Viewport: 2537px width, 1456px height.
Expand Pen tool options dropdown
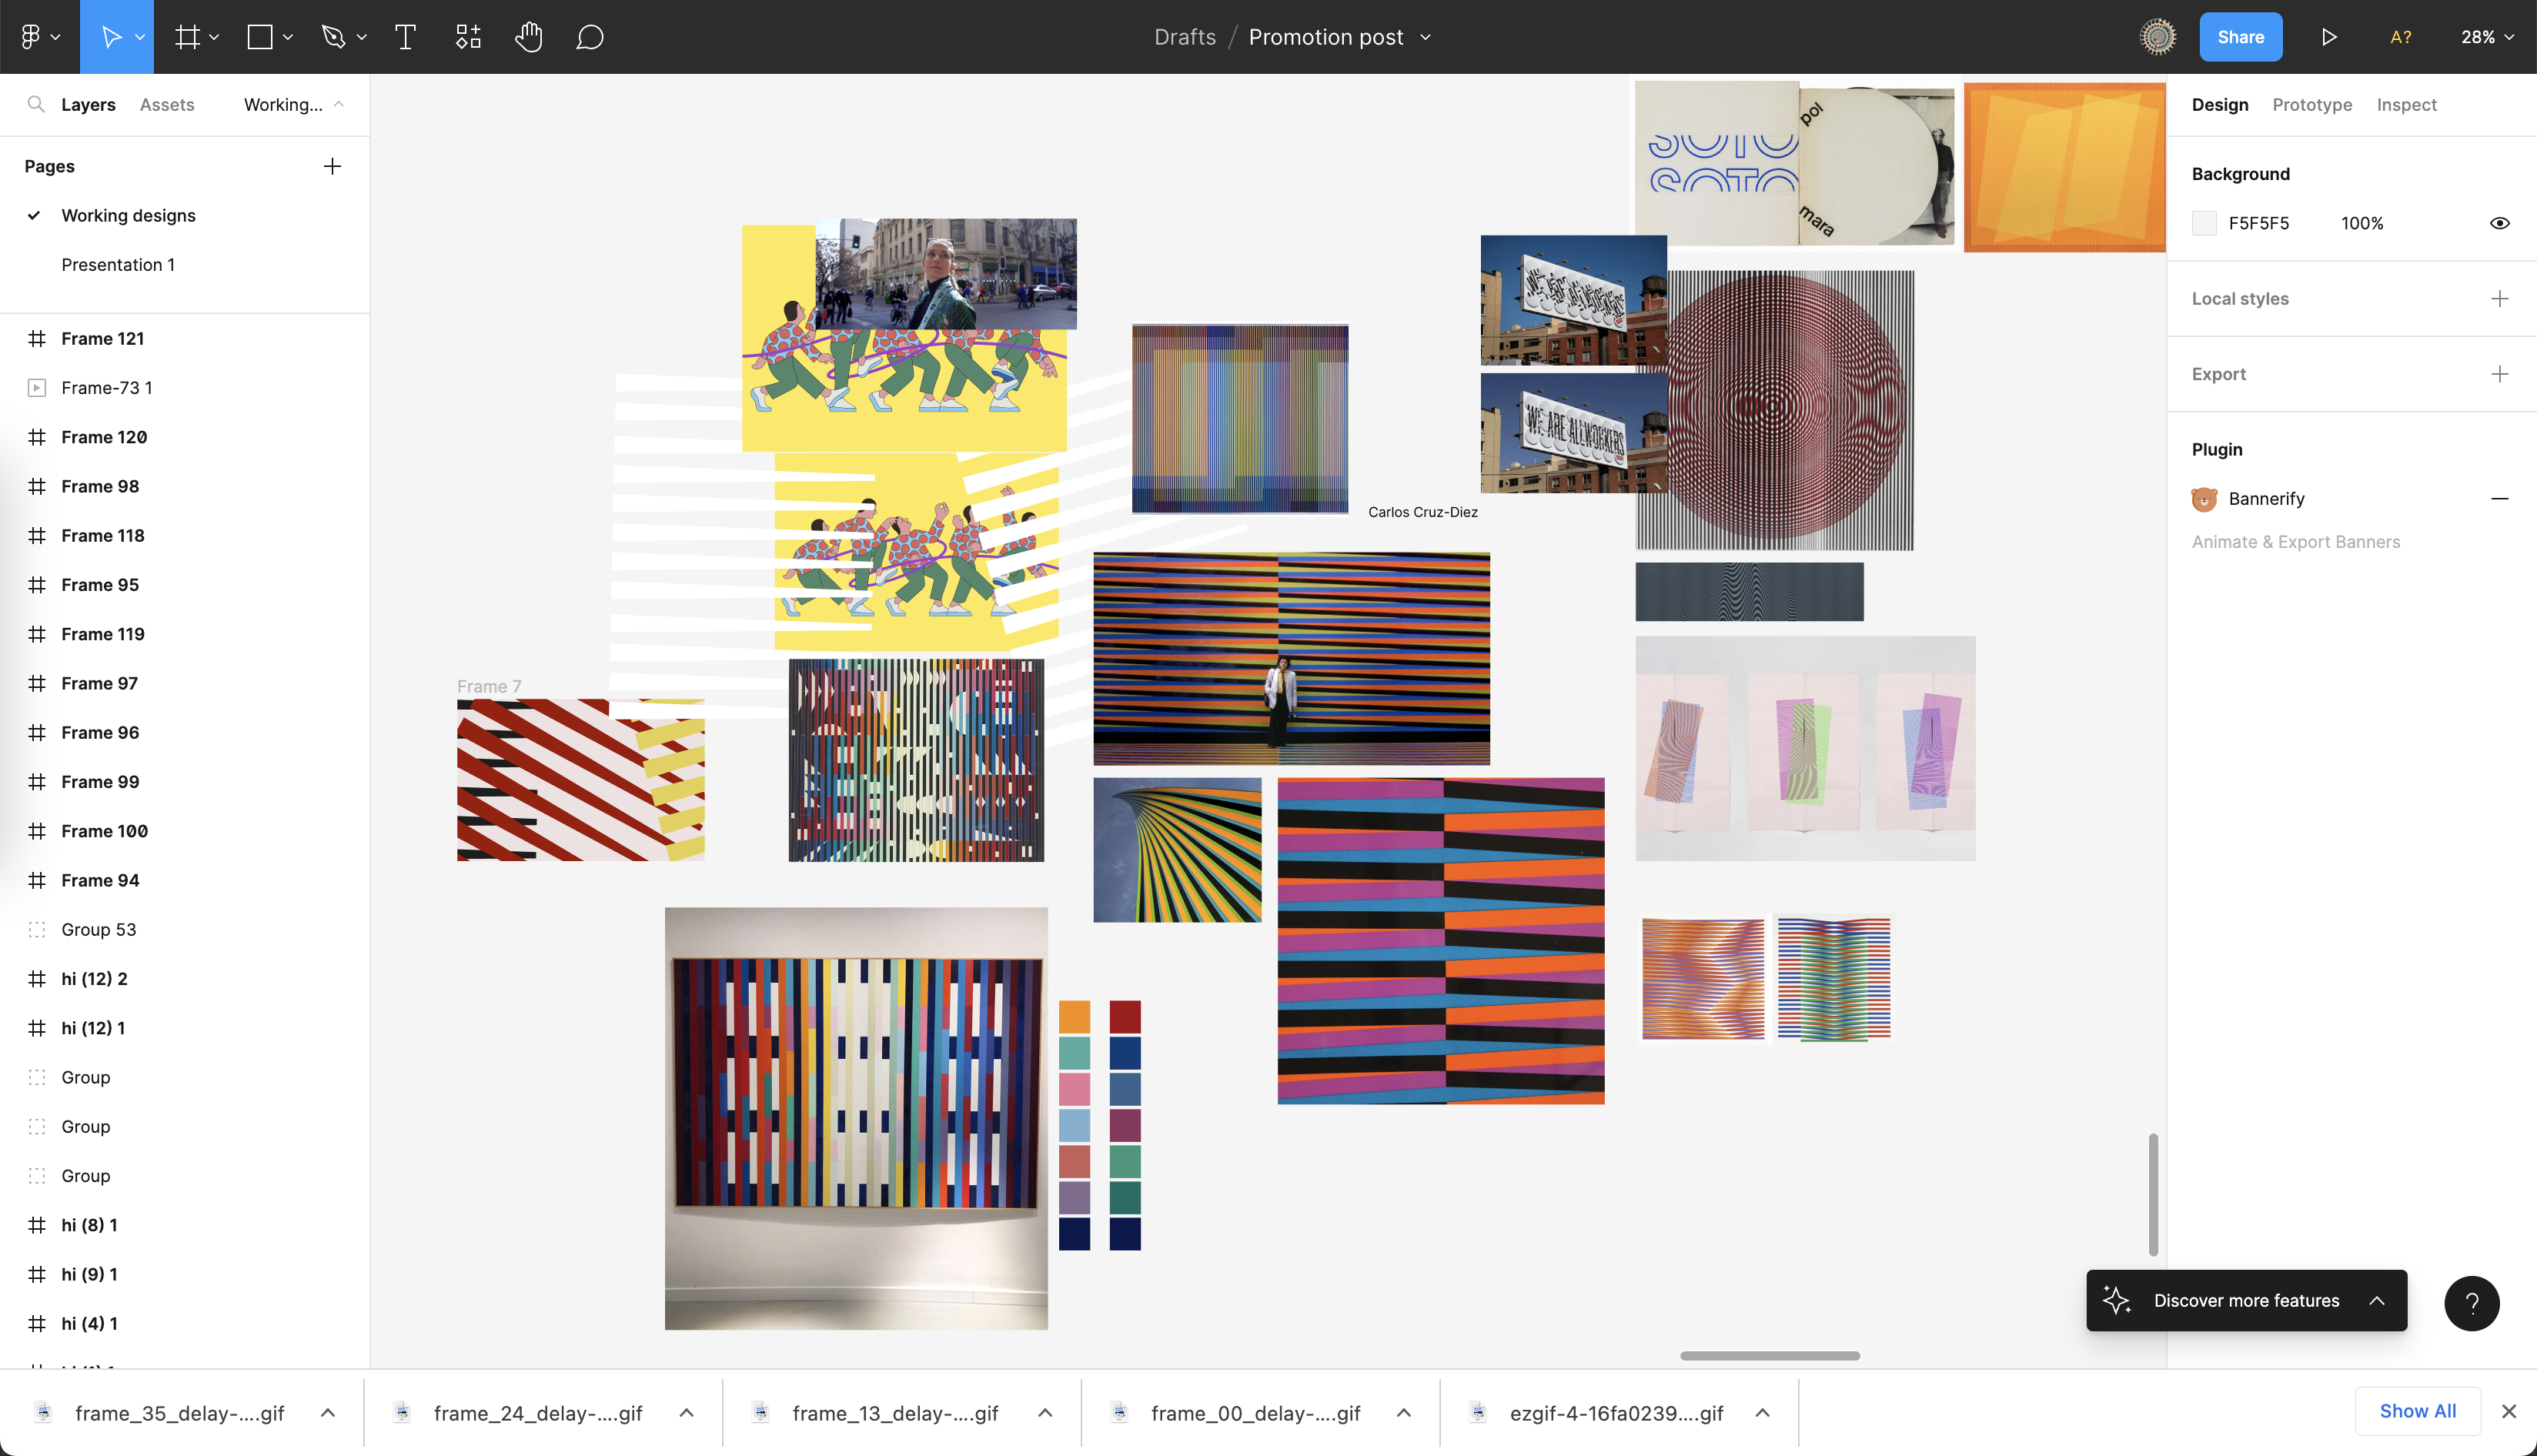point(362,37)
